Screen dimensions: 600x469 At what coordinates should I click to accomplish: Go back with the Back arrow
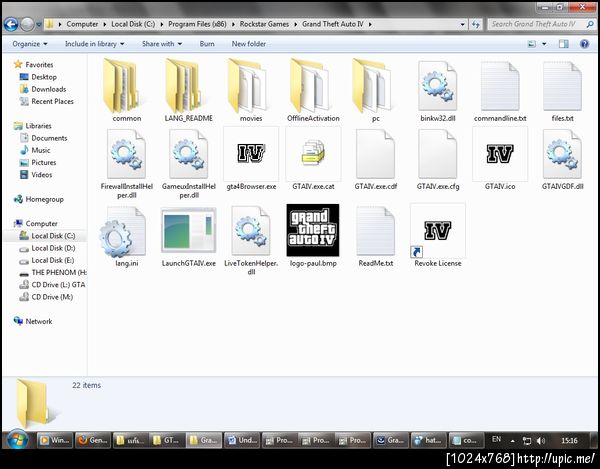(x=11, y=24)
